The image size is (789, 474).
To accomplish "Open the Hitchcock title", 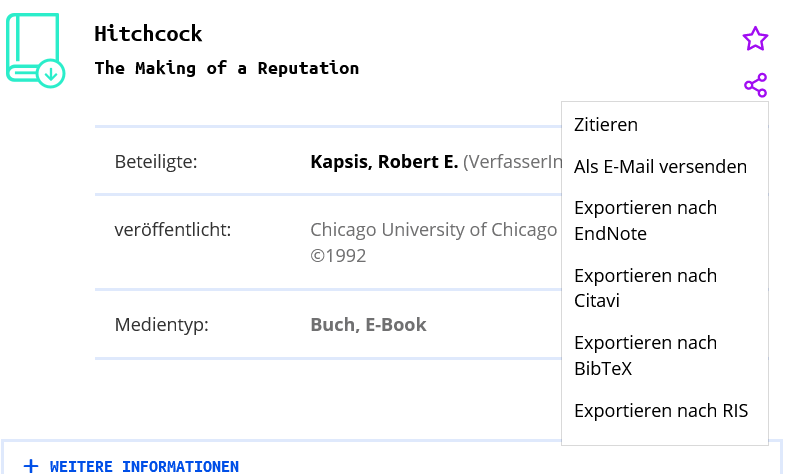I will tap(148, 34).
